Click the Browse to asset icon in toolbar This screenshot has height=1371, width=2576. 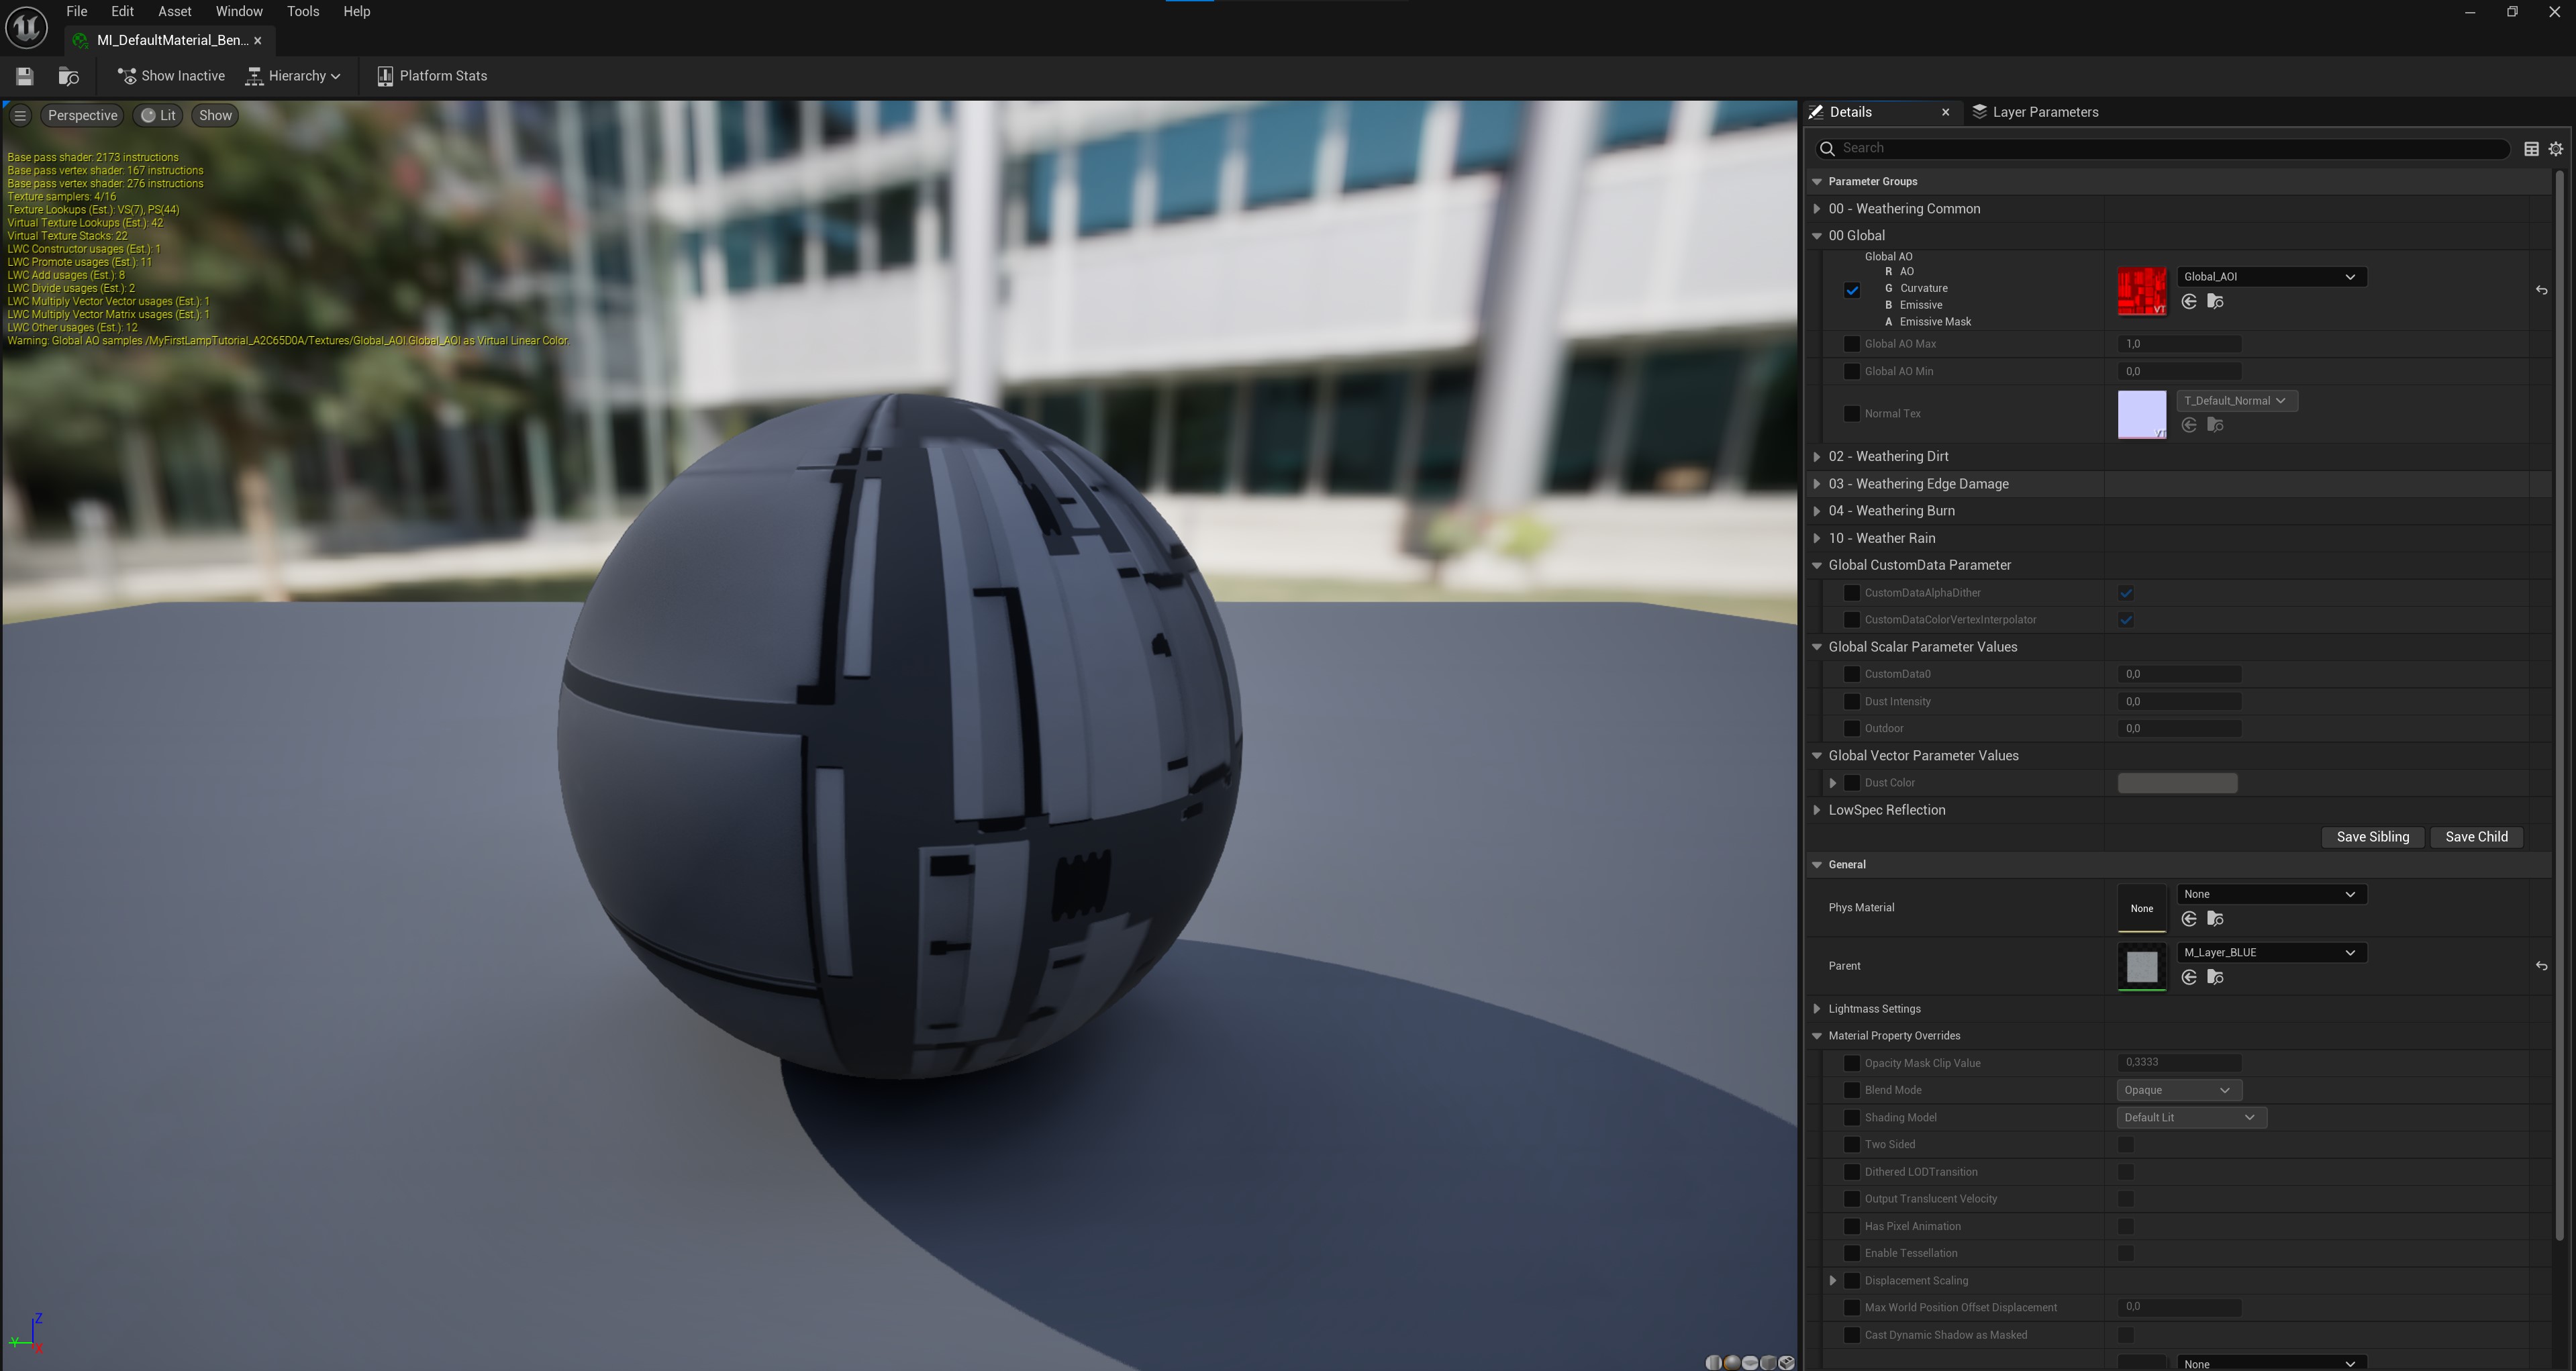[x=68, y=76]
